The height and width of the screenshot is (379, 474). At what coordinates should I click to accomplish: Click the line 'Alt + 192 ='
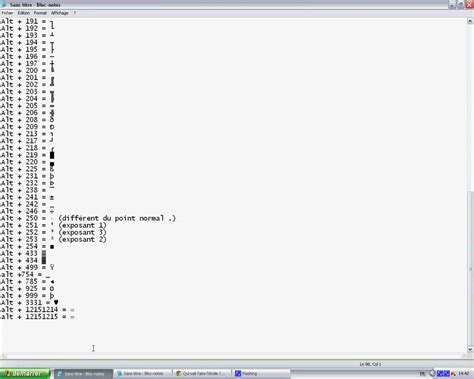tap(27, 29)
